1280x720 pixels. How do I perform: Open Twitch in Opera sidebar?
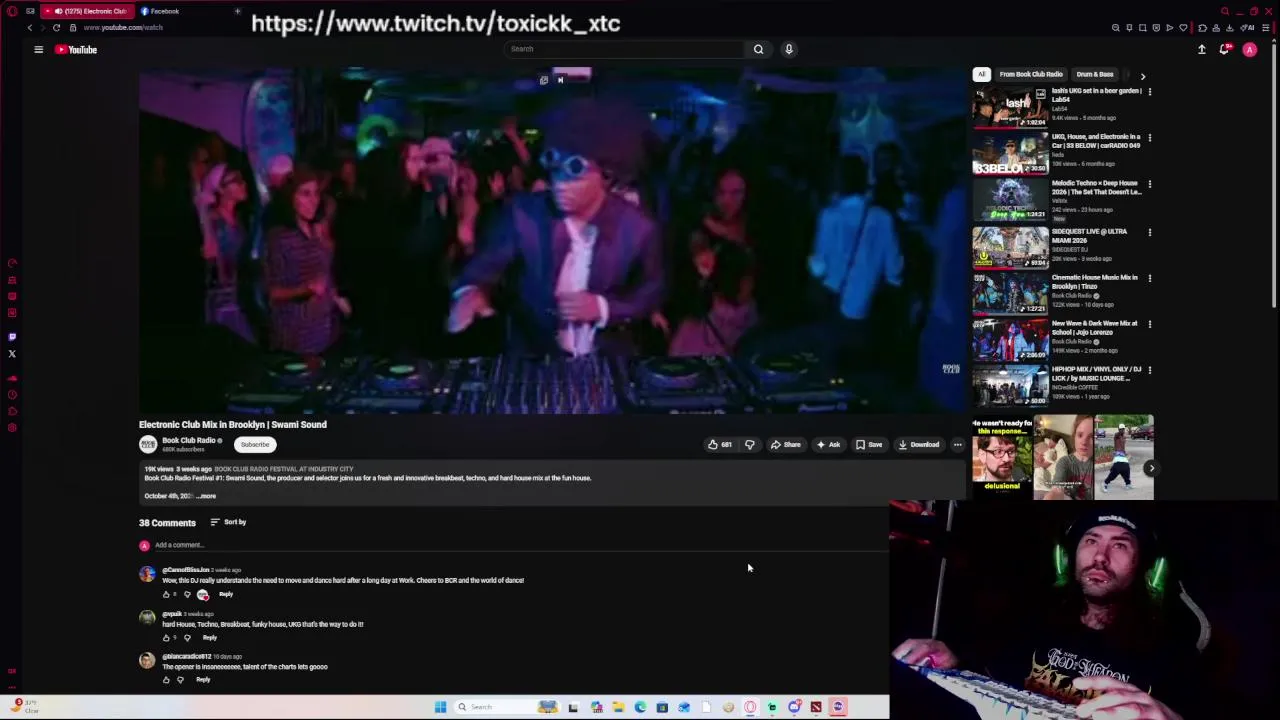[12, 337]
